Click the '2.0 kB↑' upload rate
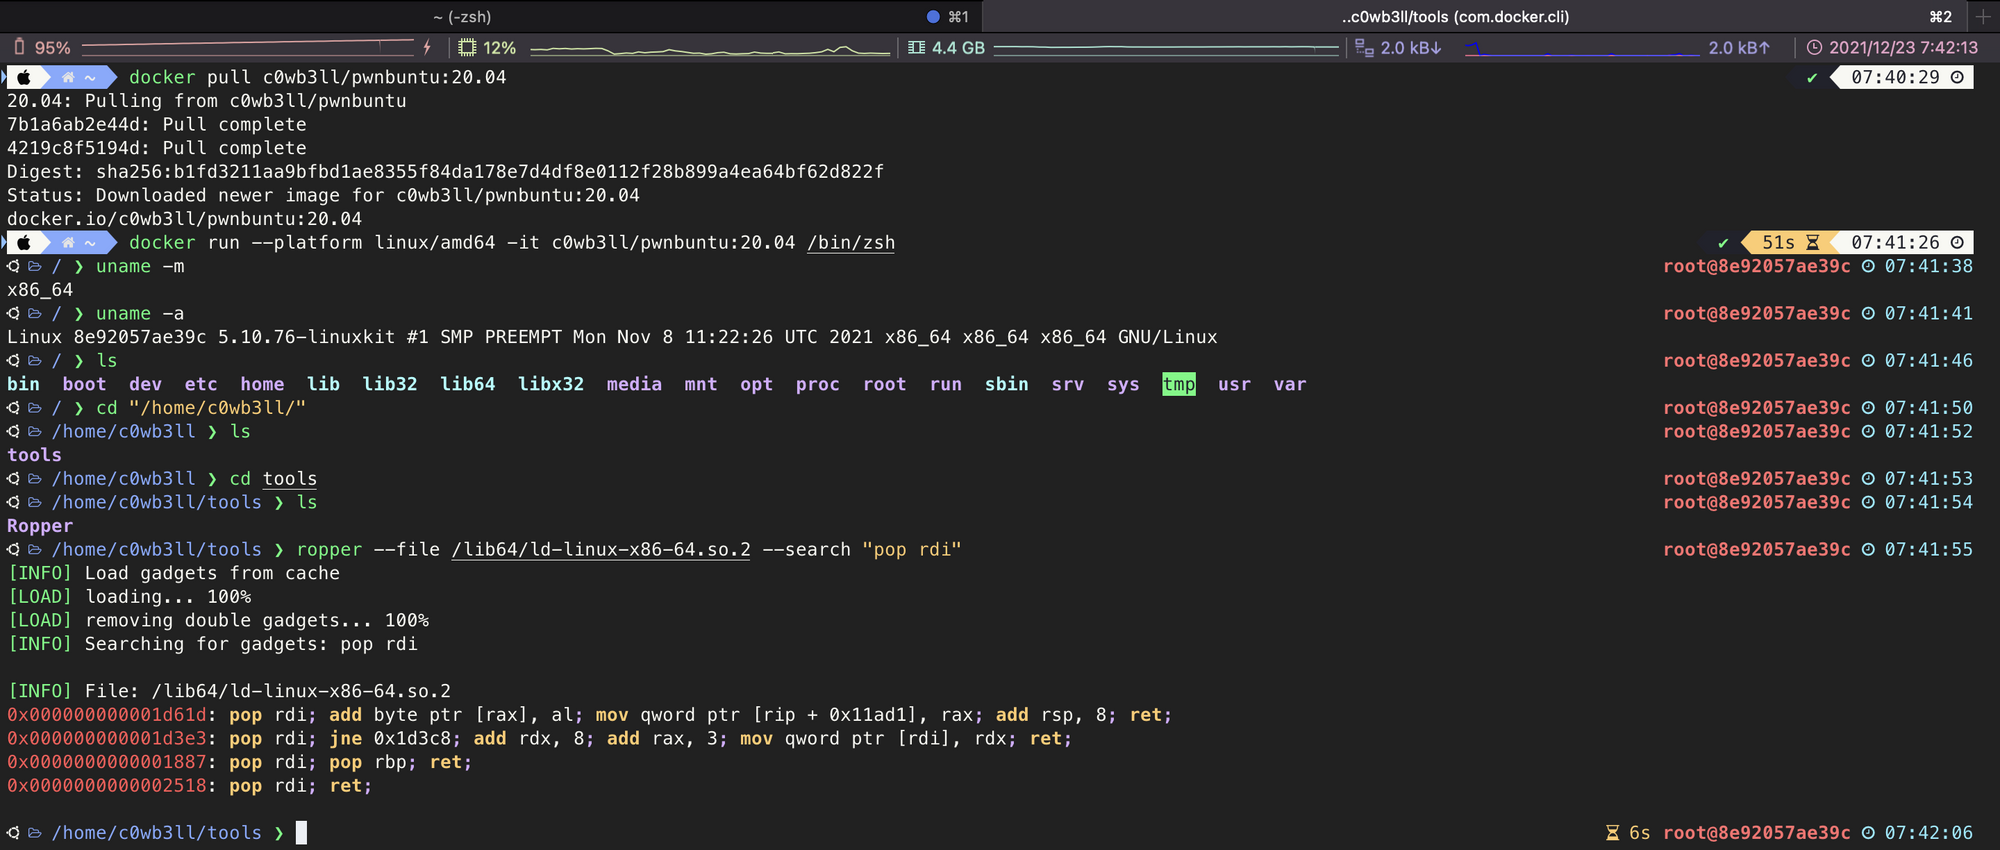This screenshot has width=2000, height=850. point(1739,47)
